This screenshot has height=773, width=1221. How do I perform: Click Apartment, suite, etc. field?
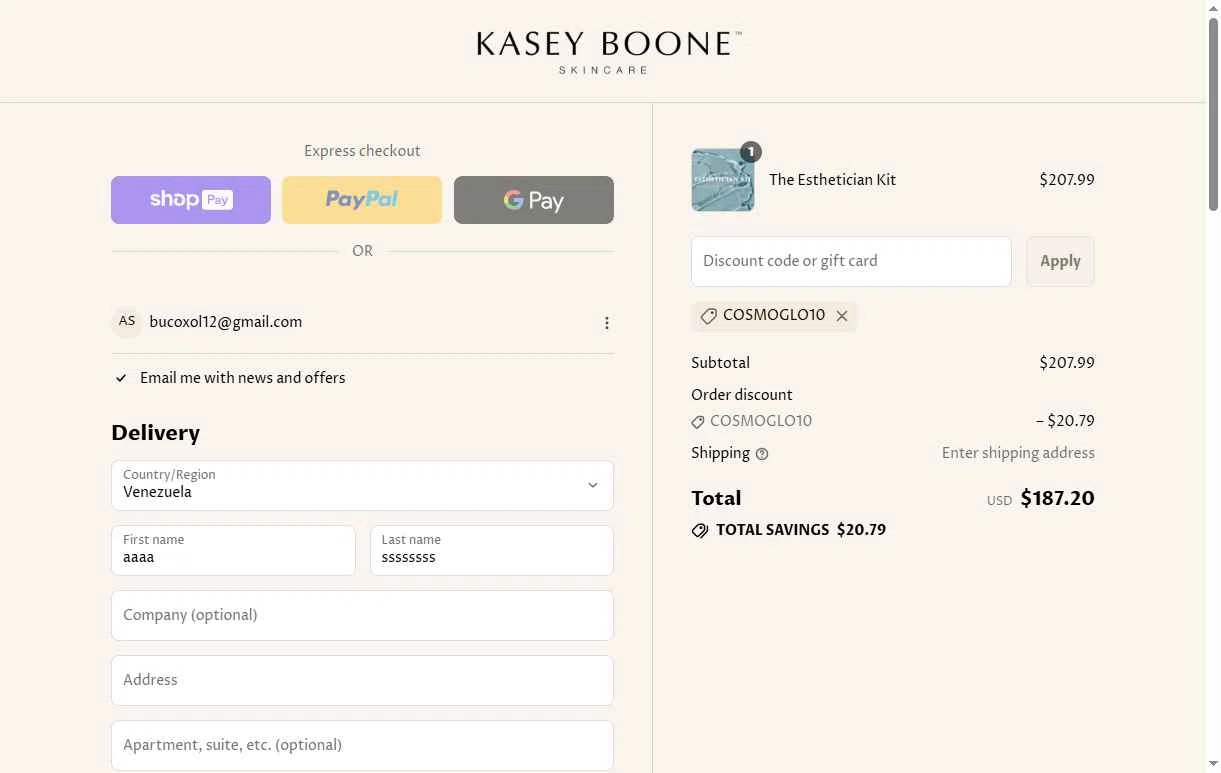coord(362,745)
